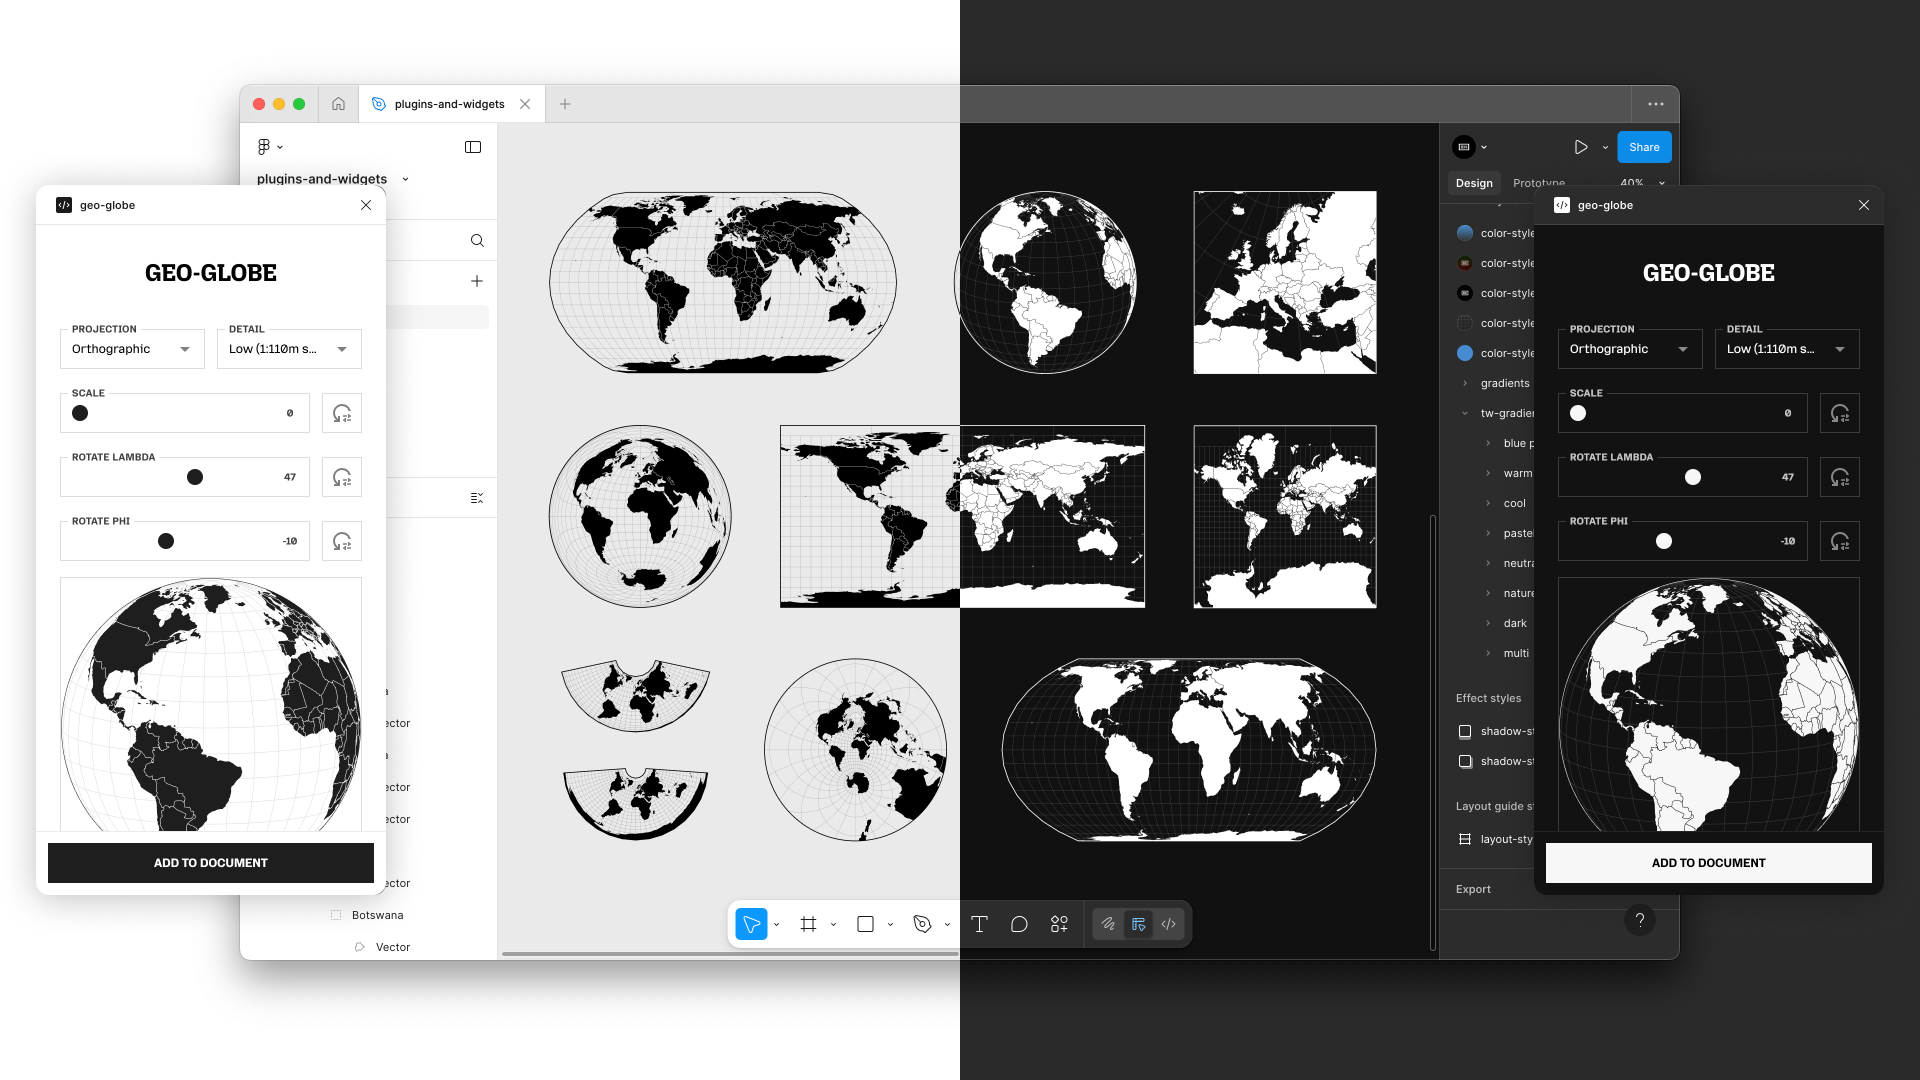This screenshot has height=1080, width=1920.
Task: Open the Figma main menu icon
Action: click(264, 147)
